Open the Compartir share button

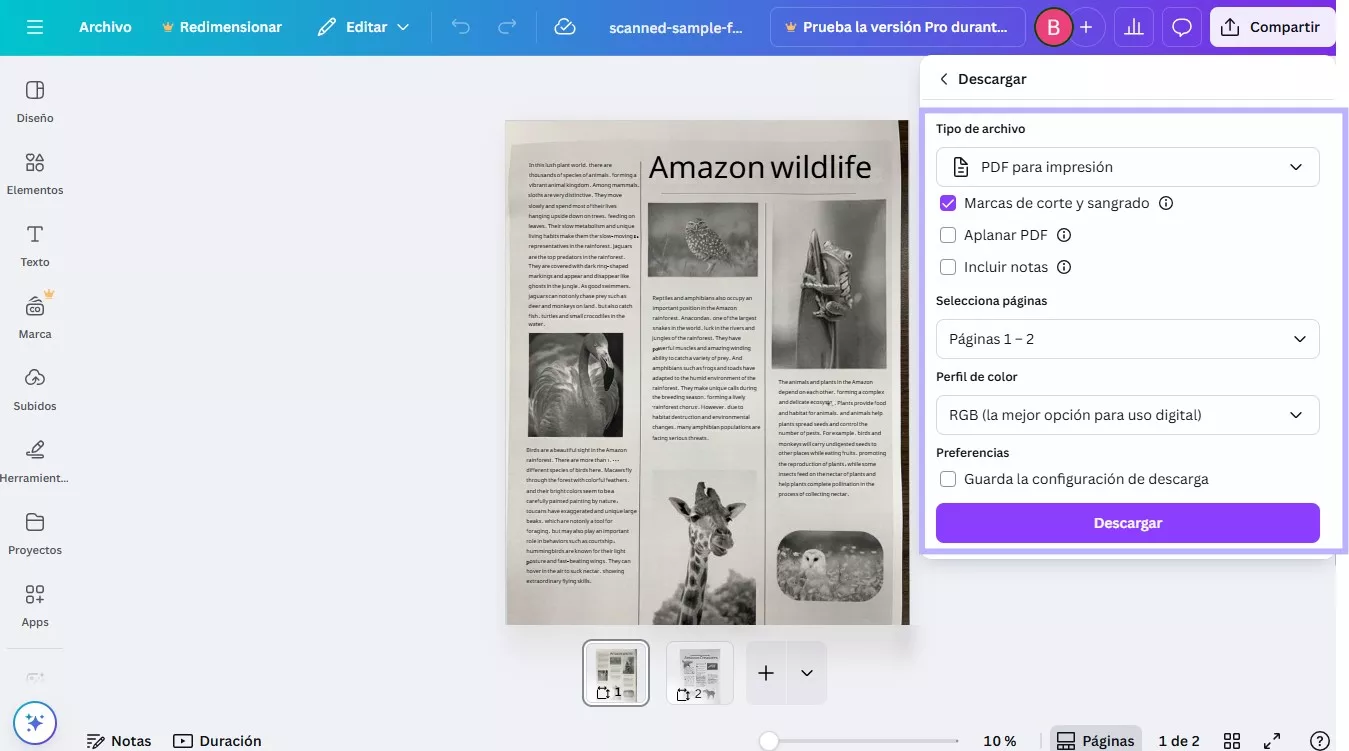(1272, 27)
